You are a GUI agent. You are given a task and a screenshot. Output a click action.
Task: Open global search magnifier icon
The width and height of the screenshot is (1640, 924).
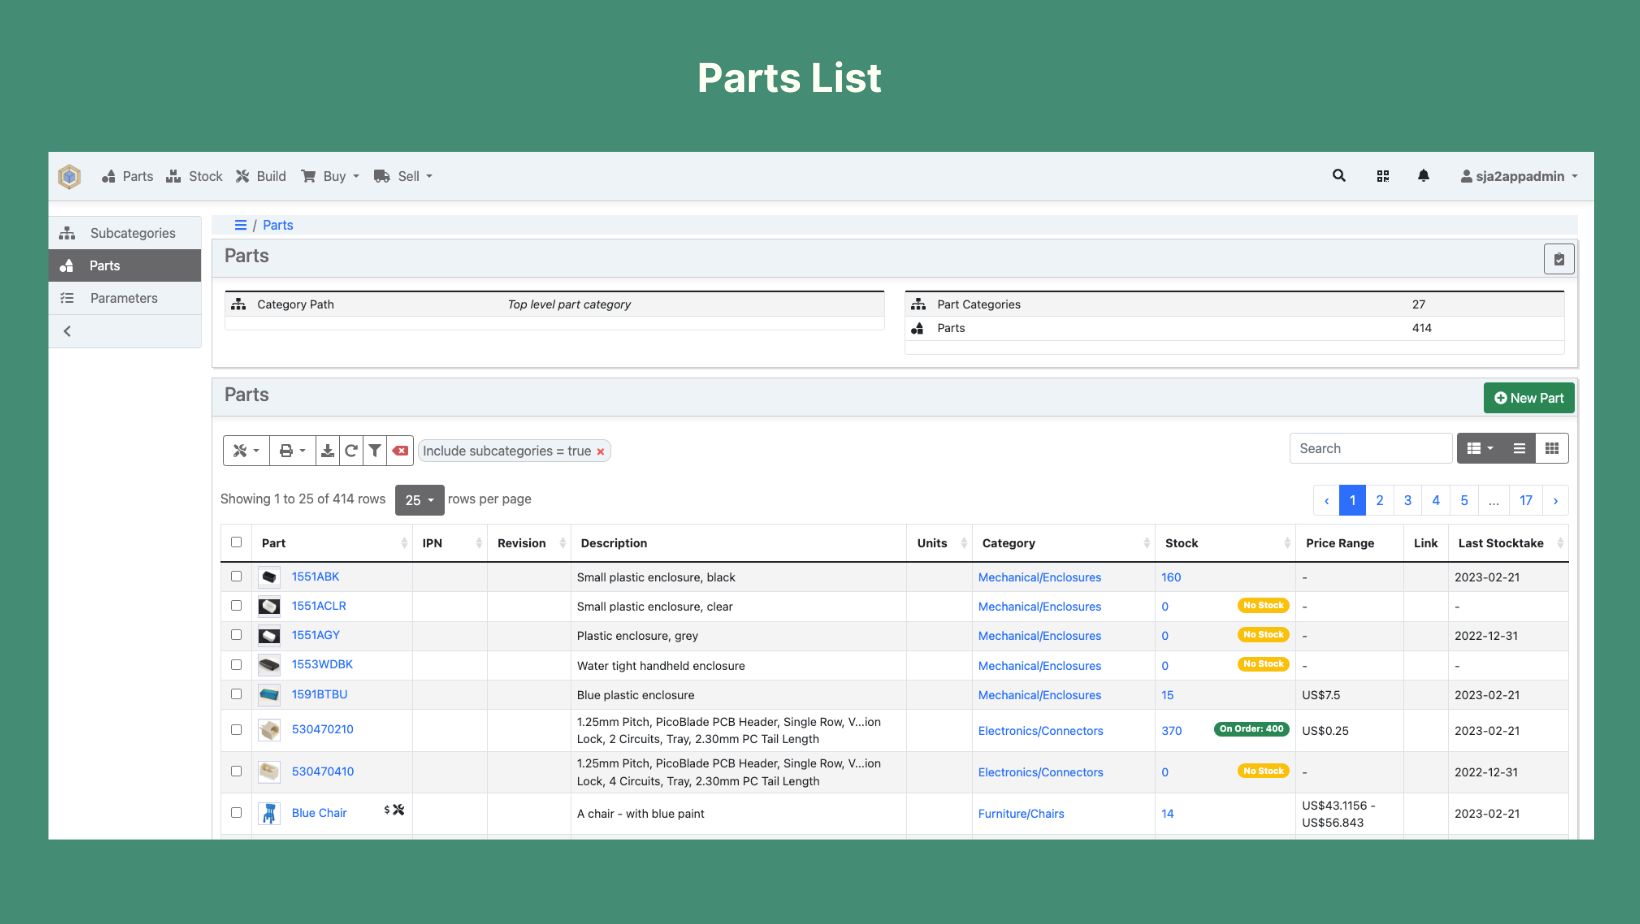1339,176
